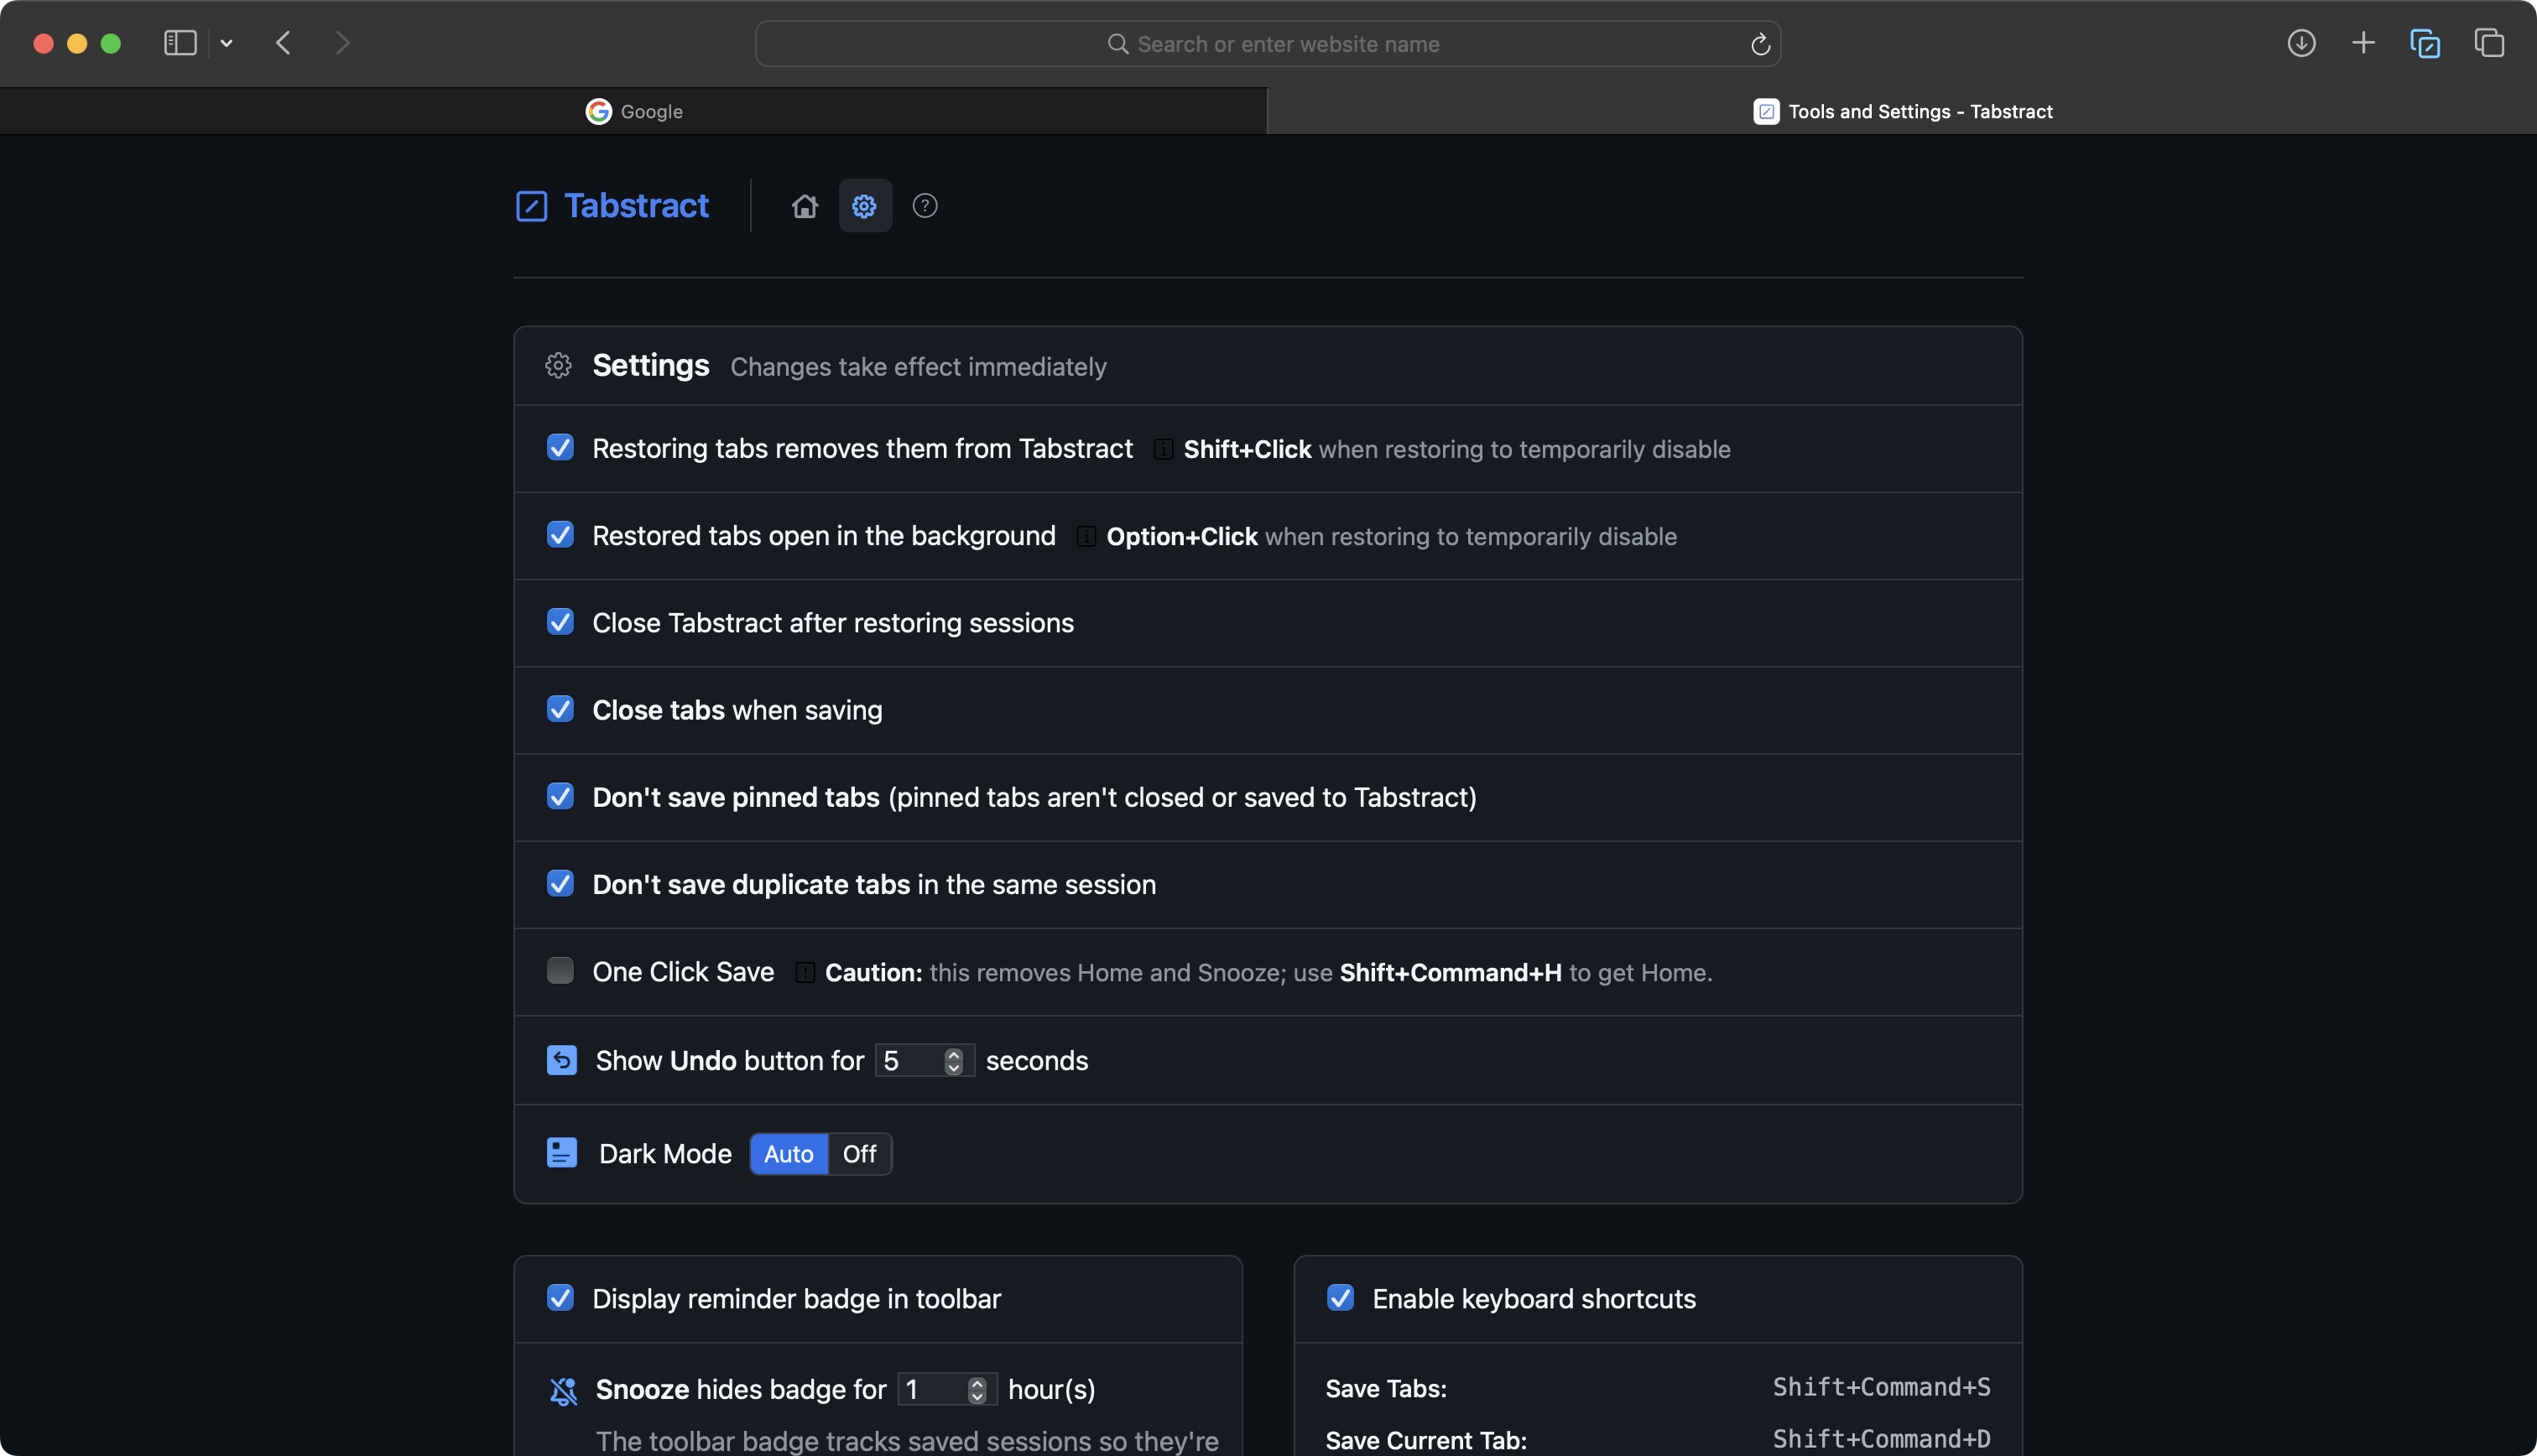Click the page reload icon in address bar
Viewport: 2537px width, 1456px height.
[x=1760, y=44]
